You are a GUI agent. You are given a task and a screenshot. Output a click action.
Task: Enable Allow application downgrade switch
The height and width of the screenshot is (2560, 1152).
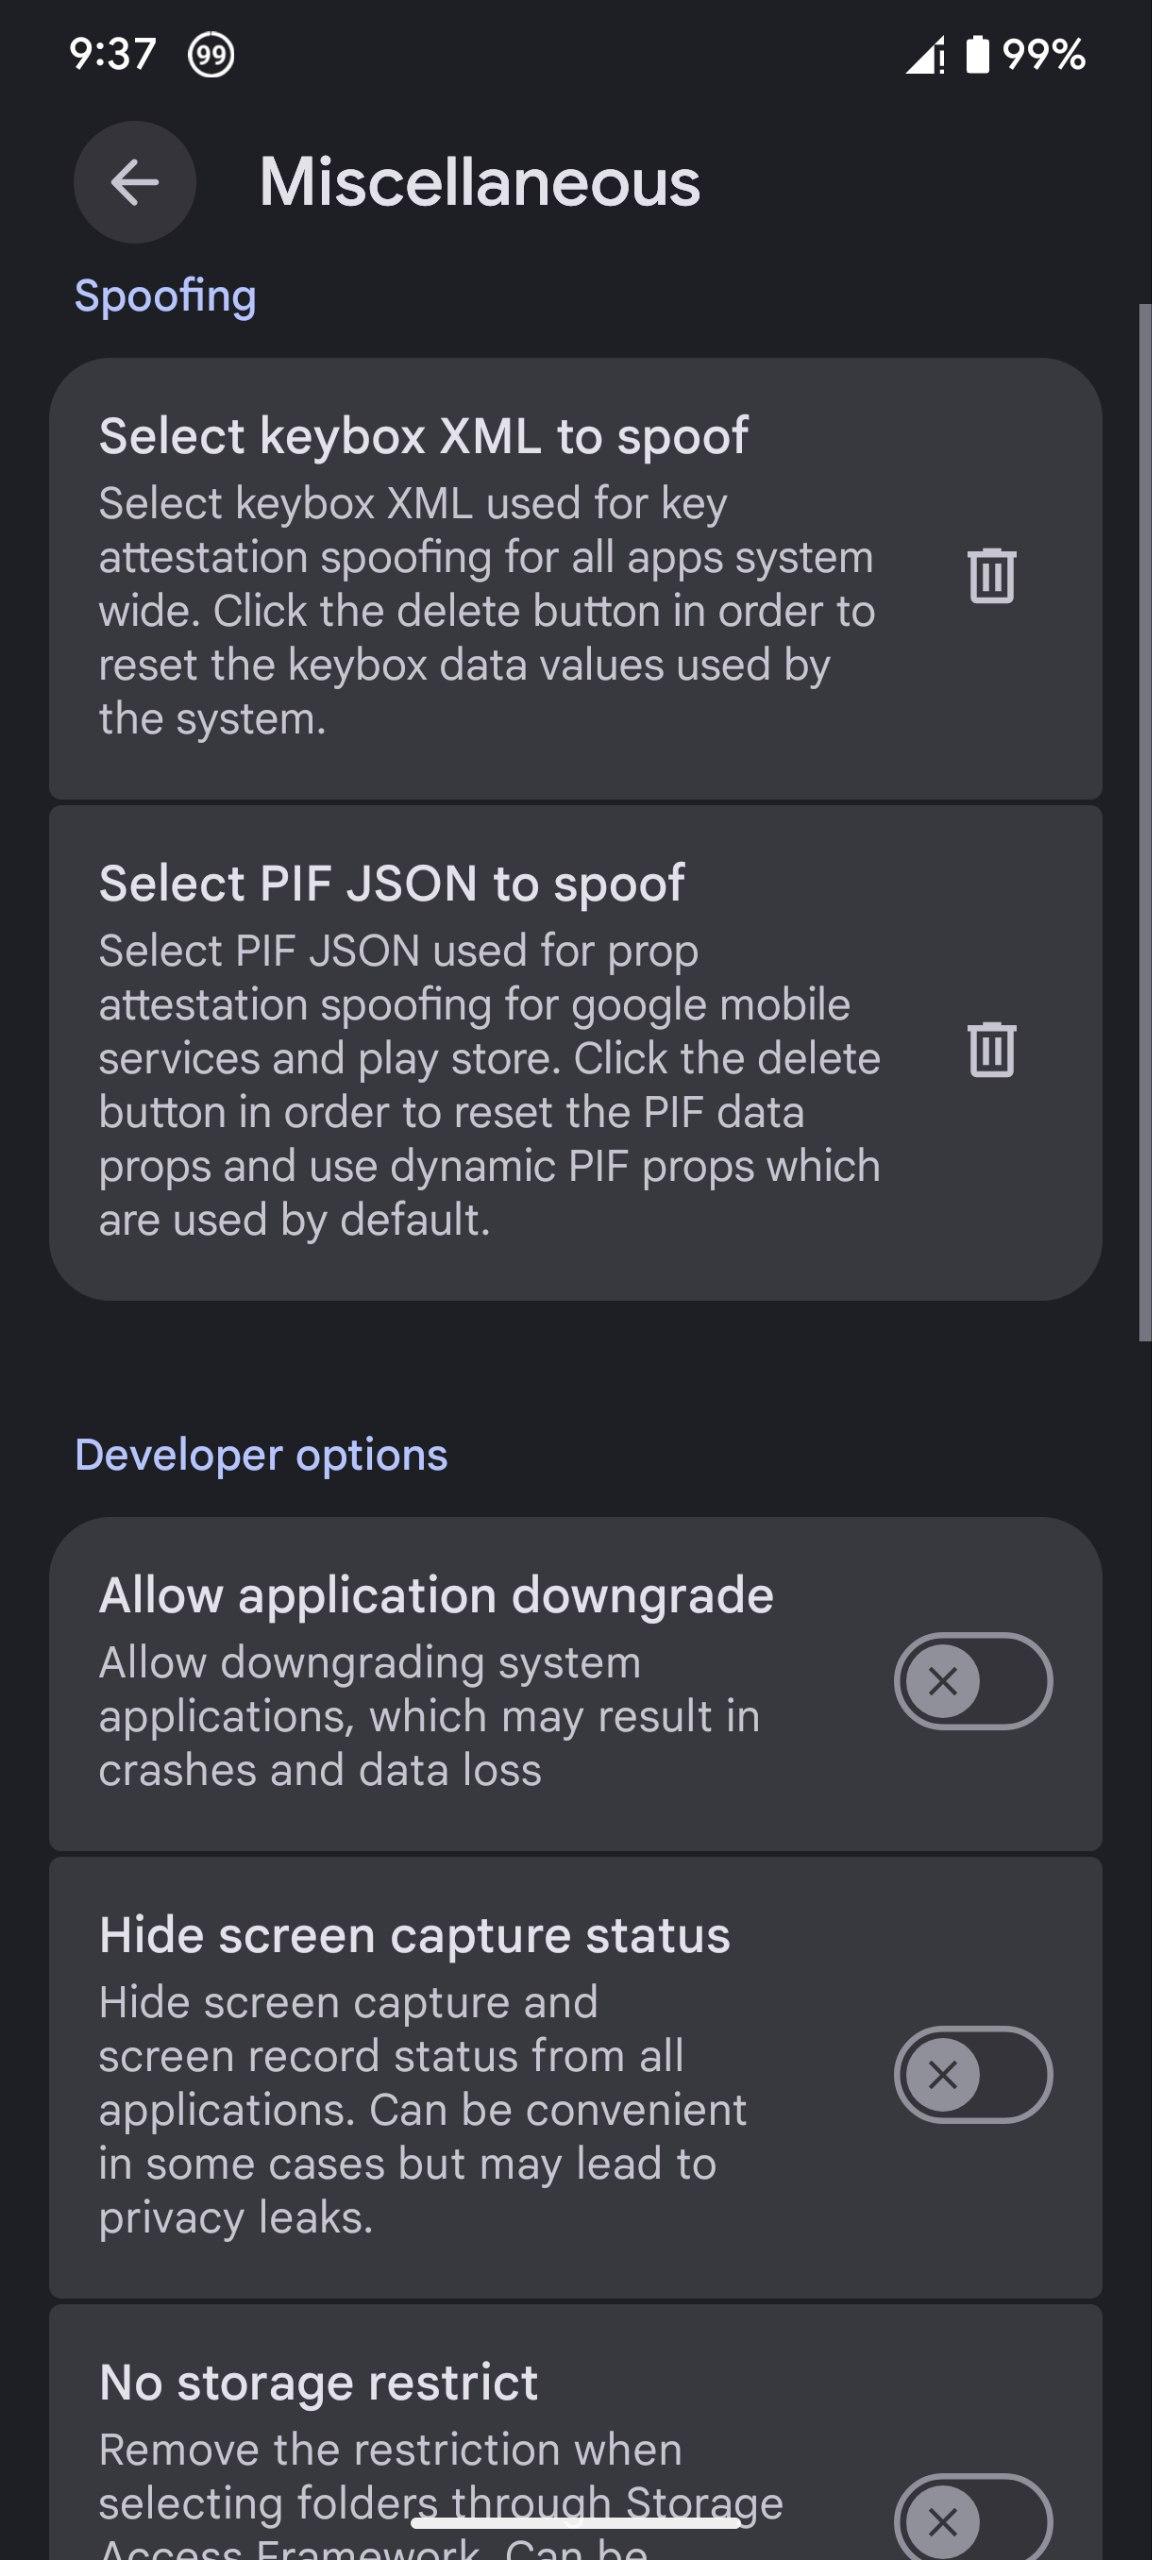coord(972,1681)
